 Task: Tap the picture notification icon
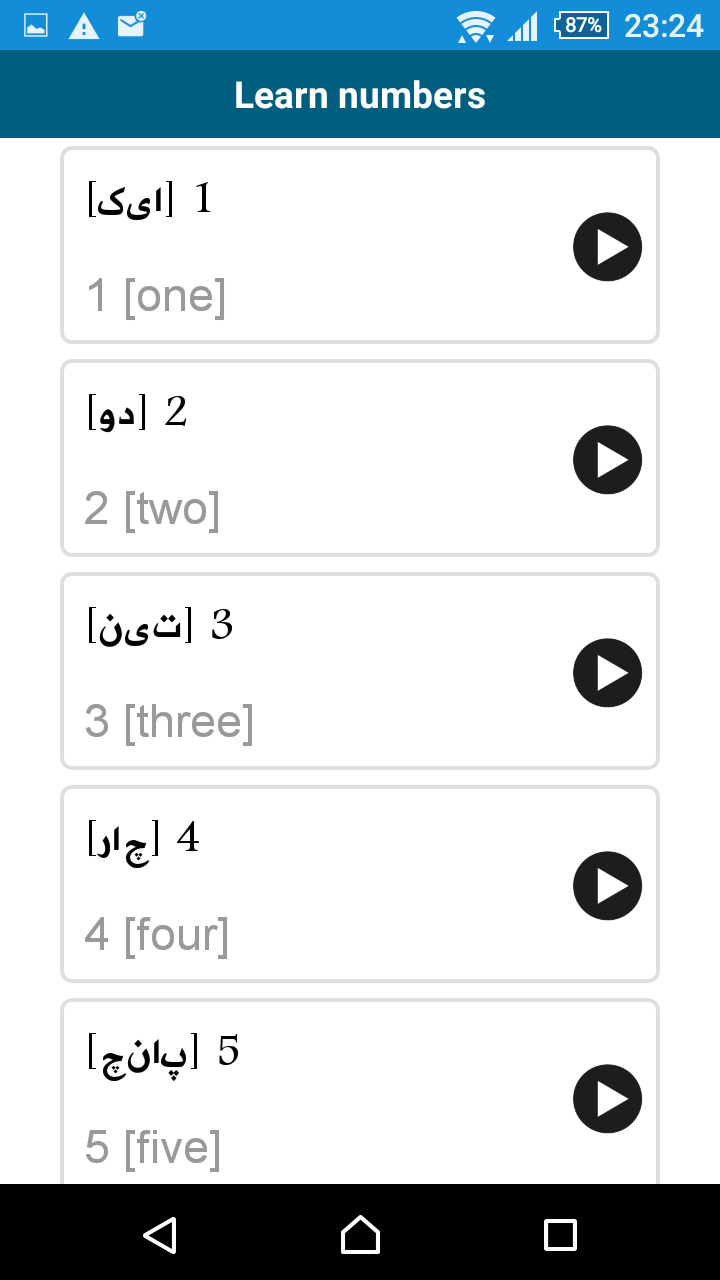coord(36,26)
